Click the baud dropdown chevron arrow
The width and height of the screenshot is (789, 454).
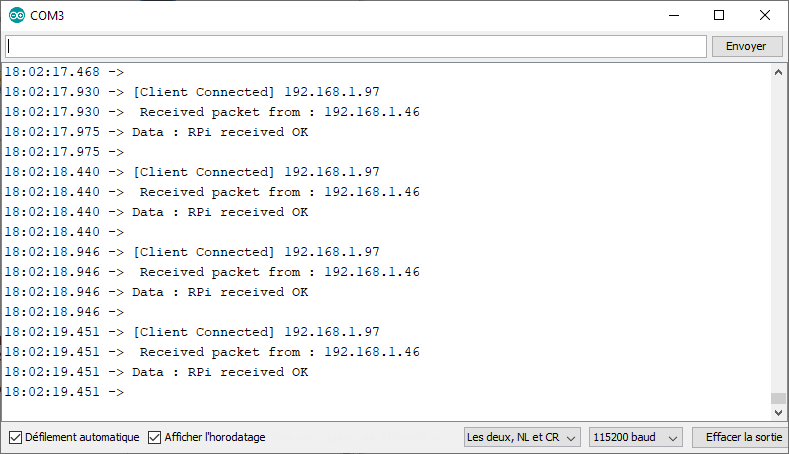point(673,438)
